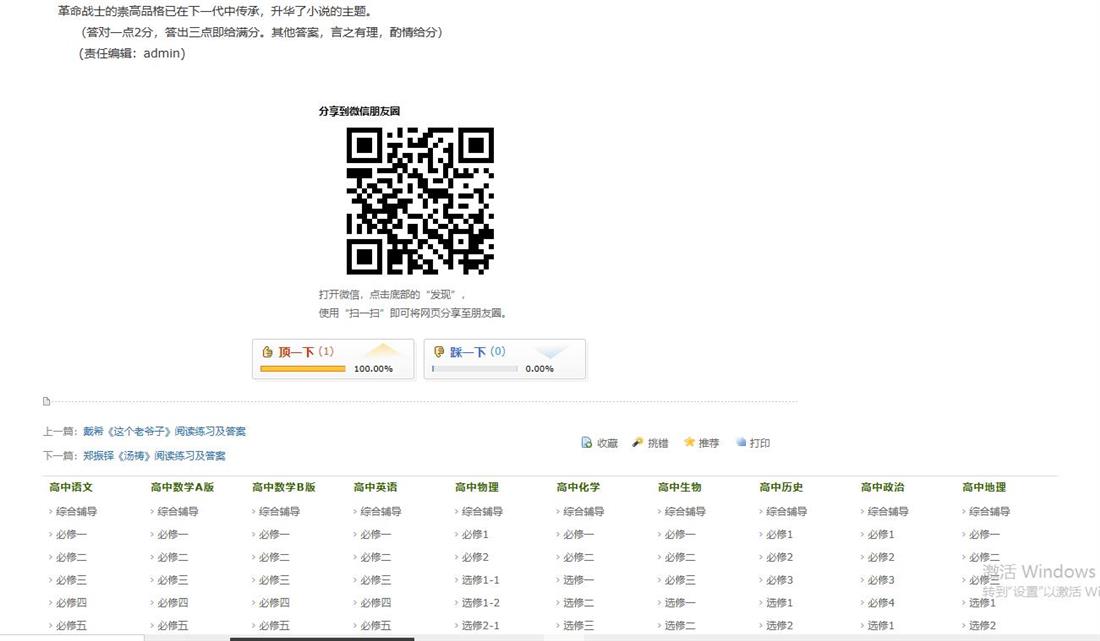
Task: Open next article 郑振铎《汤祷》阅读练习及答案
Action: click(154, 456)
